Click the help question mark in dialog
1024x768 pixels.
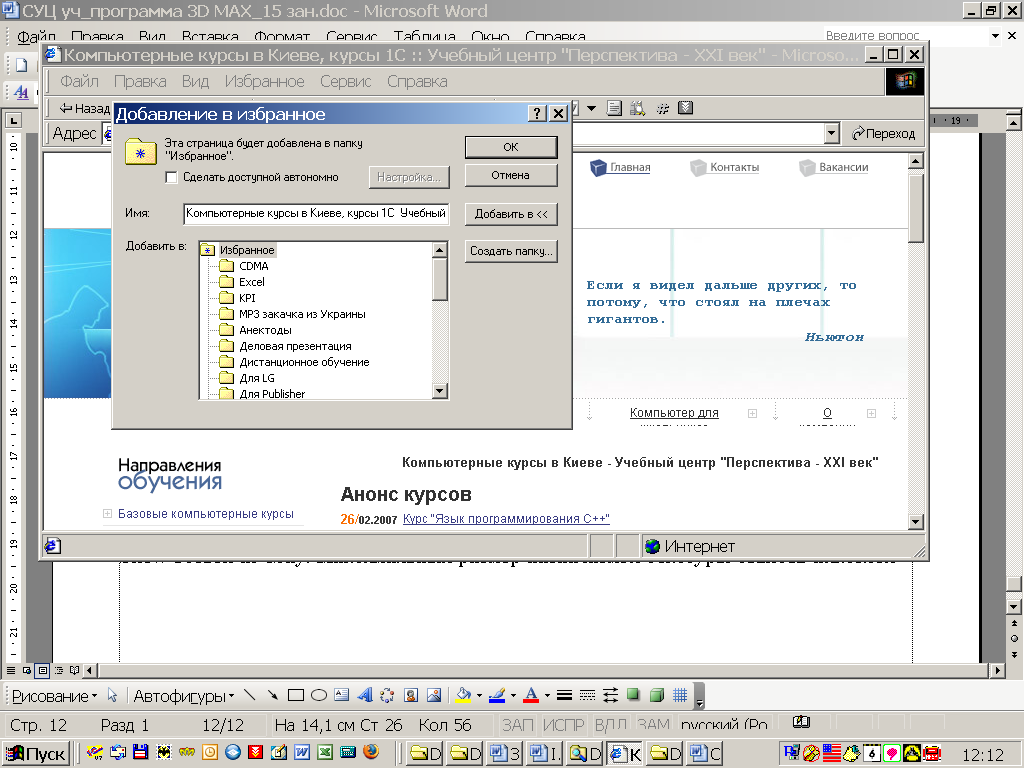pyautogui.click(x=537, y=114)
